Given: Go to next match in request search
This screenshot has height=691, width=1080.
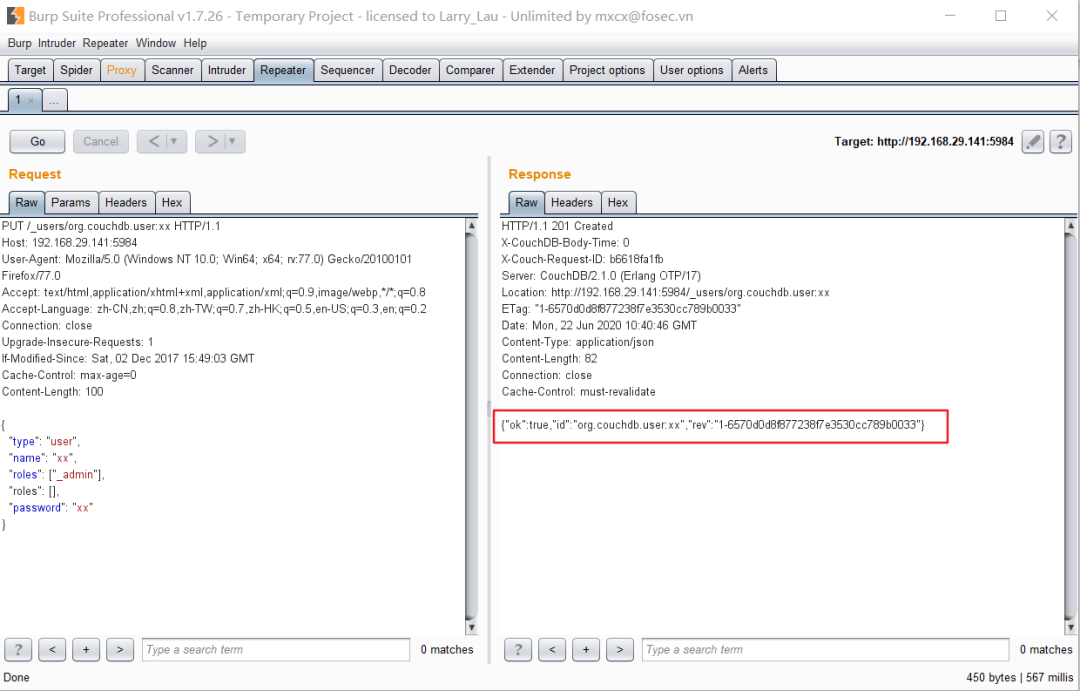Looking at the screenshot, I should (120, 650).
